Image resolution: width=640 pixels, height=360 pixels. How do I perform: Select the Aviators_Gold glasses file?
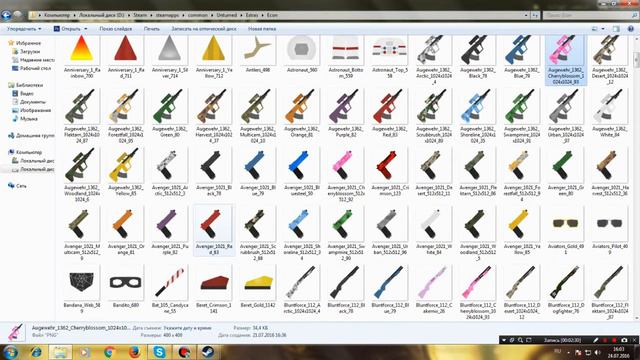coord(566,231)
